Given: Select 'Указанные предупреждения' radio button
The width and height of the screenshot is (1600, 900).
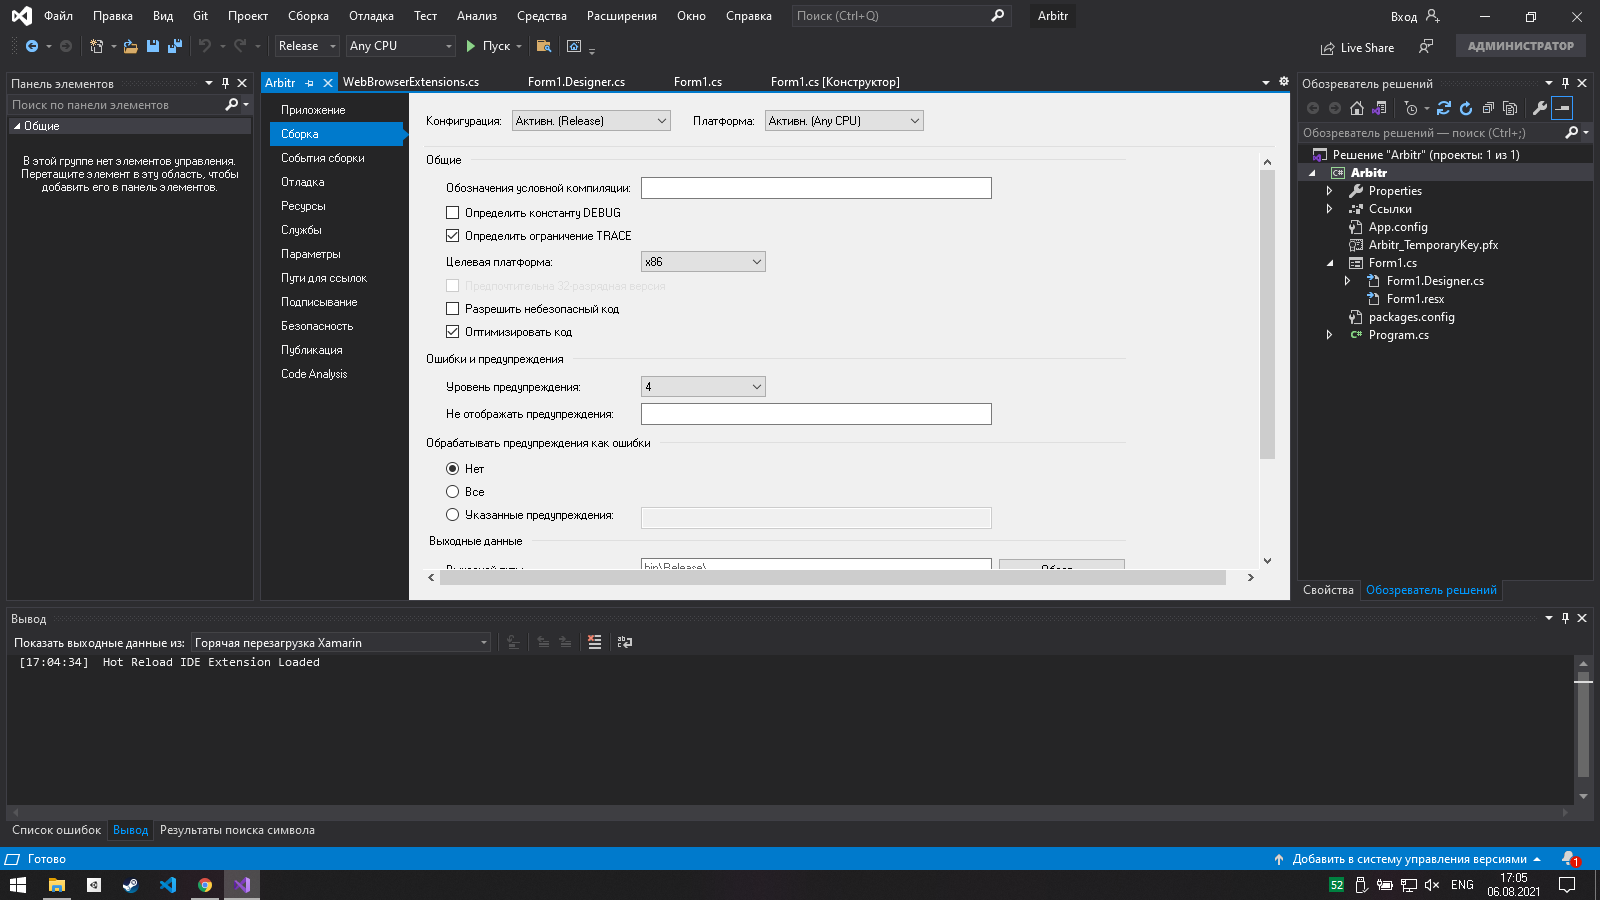Looking at the screenshot, I should [452, 515].
